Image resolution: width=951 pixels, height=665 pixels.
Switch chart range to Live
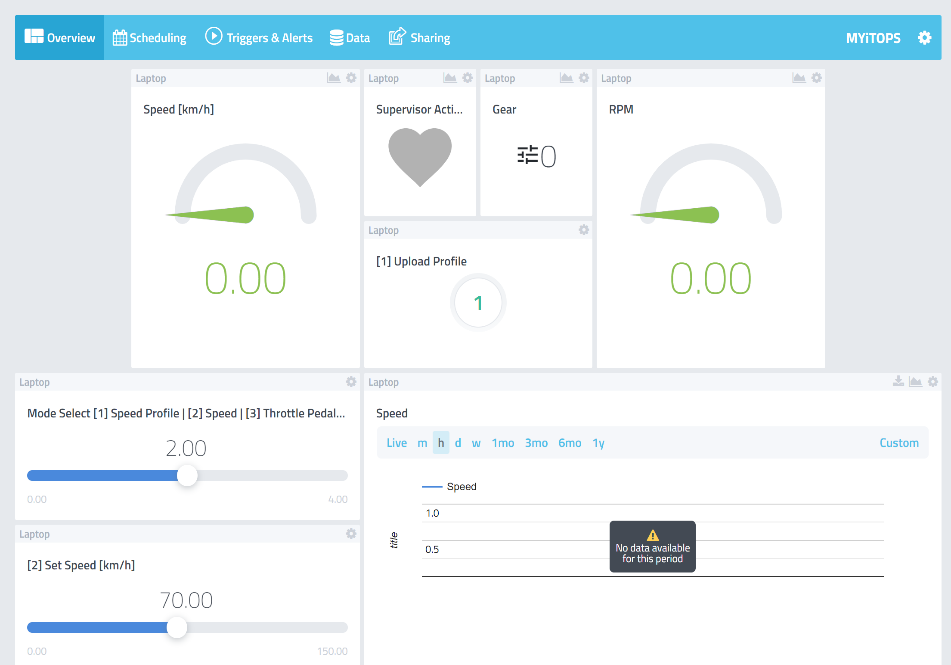tap(397, 443)
